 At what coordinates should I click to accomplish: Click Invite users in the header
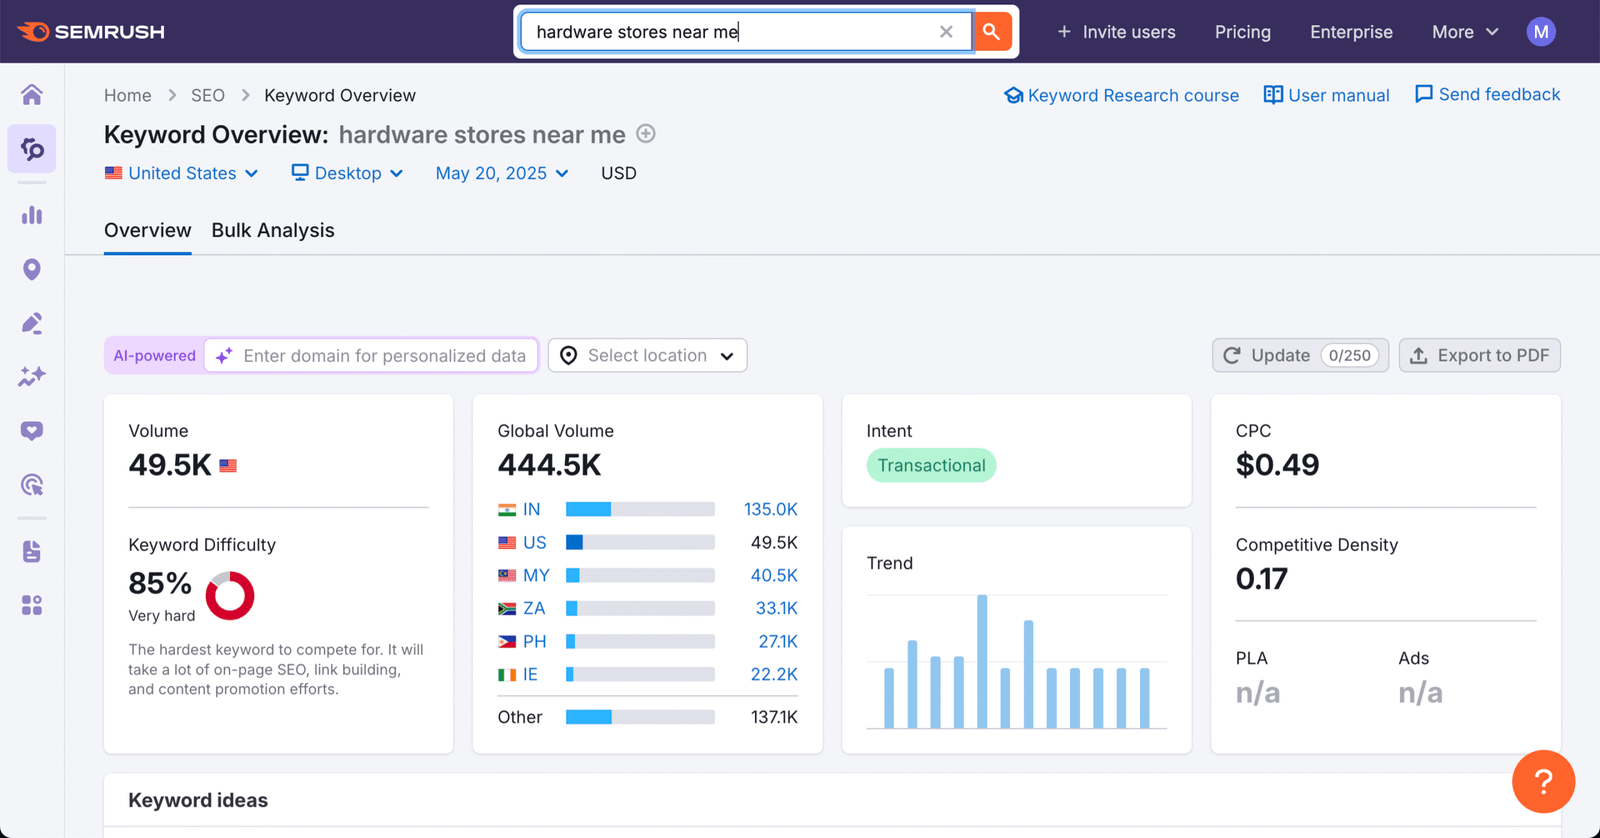tap(1129, 32)
